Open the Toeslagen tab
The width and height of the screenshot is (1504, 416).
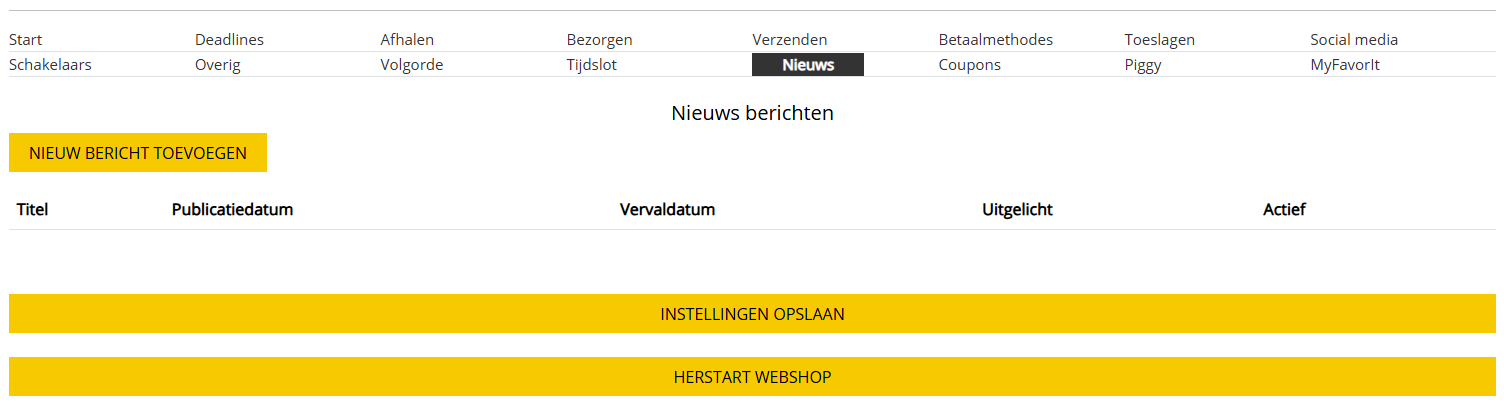(1160, 40)
